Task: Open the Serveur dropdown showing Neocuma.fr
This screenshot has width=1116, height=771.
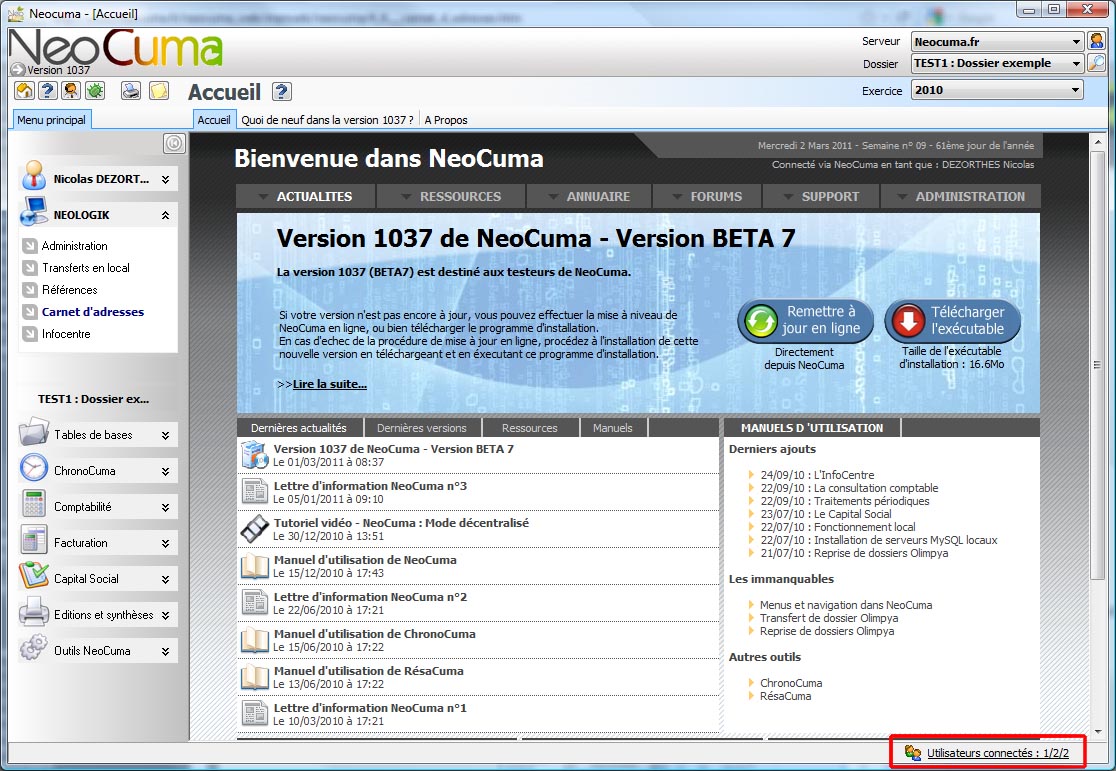Action: (997, 41)
